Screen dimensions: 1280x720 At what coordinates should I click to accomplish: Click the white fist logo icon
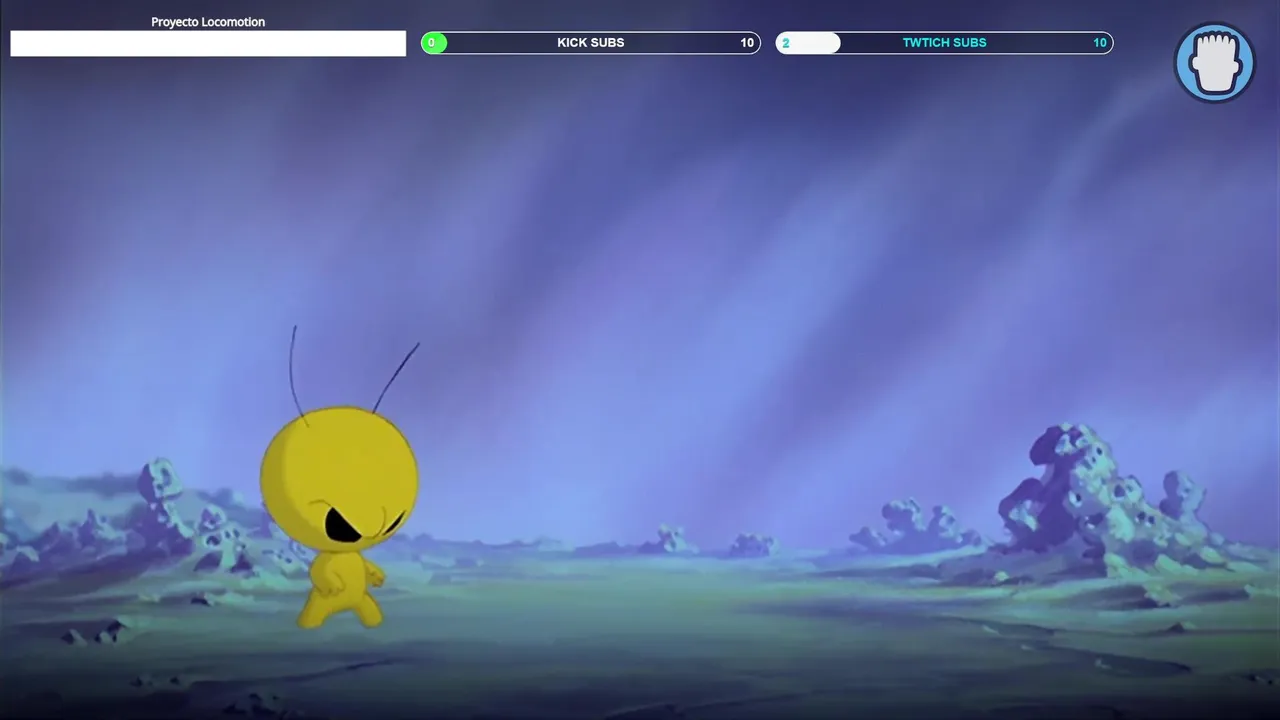click(1214, 63)
